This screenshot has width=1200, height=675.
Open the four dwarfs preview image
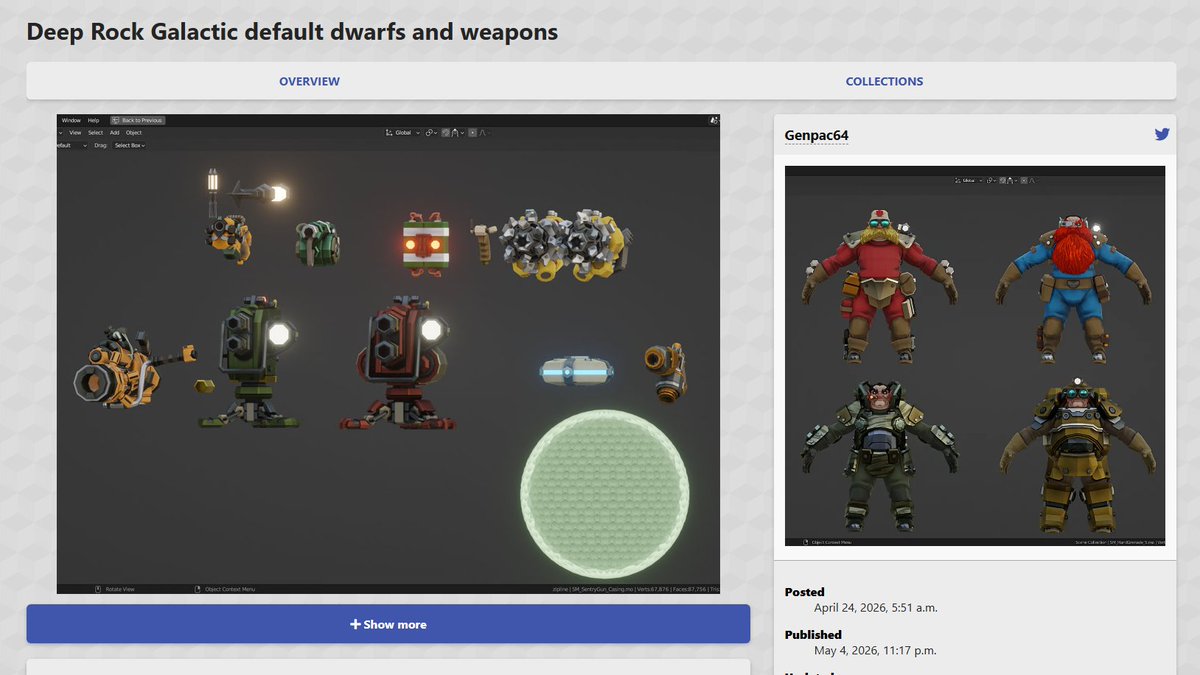tap(975, 356)
